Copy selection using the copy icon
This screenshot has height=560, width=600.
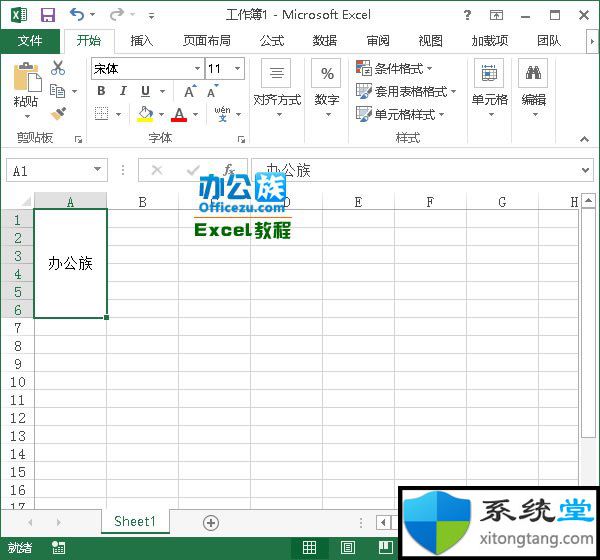[x=58, y=91]
